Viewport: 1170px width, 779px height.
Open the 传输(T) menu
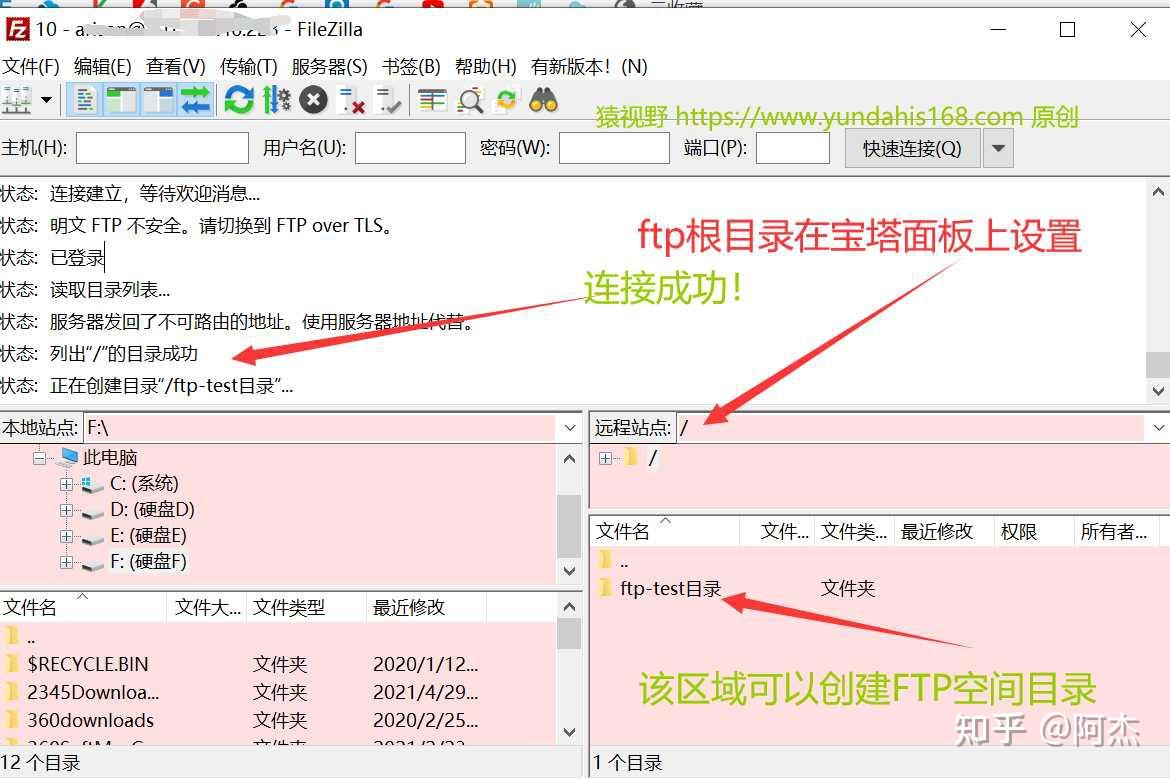point(247,66)
